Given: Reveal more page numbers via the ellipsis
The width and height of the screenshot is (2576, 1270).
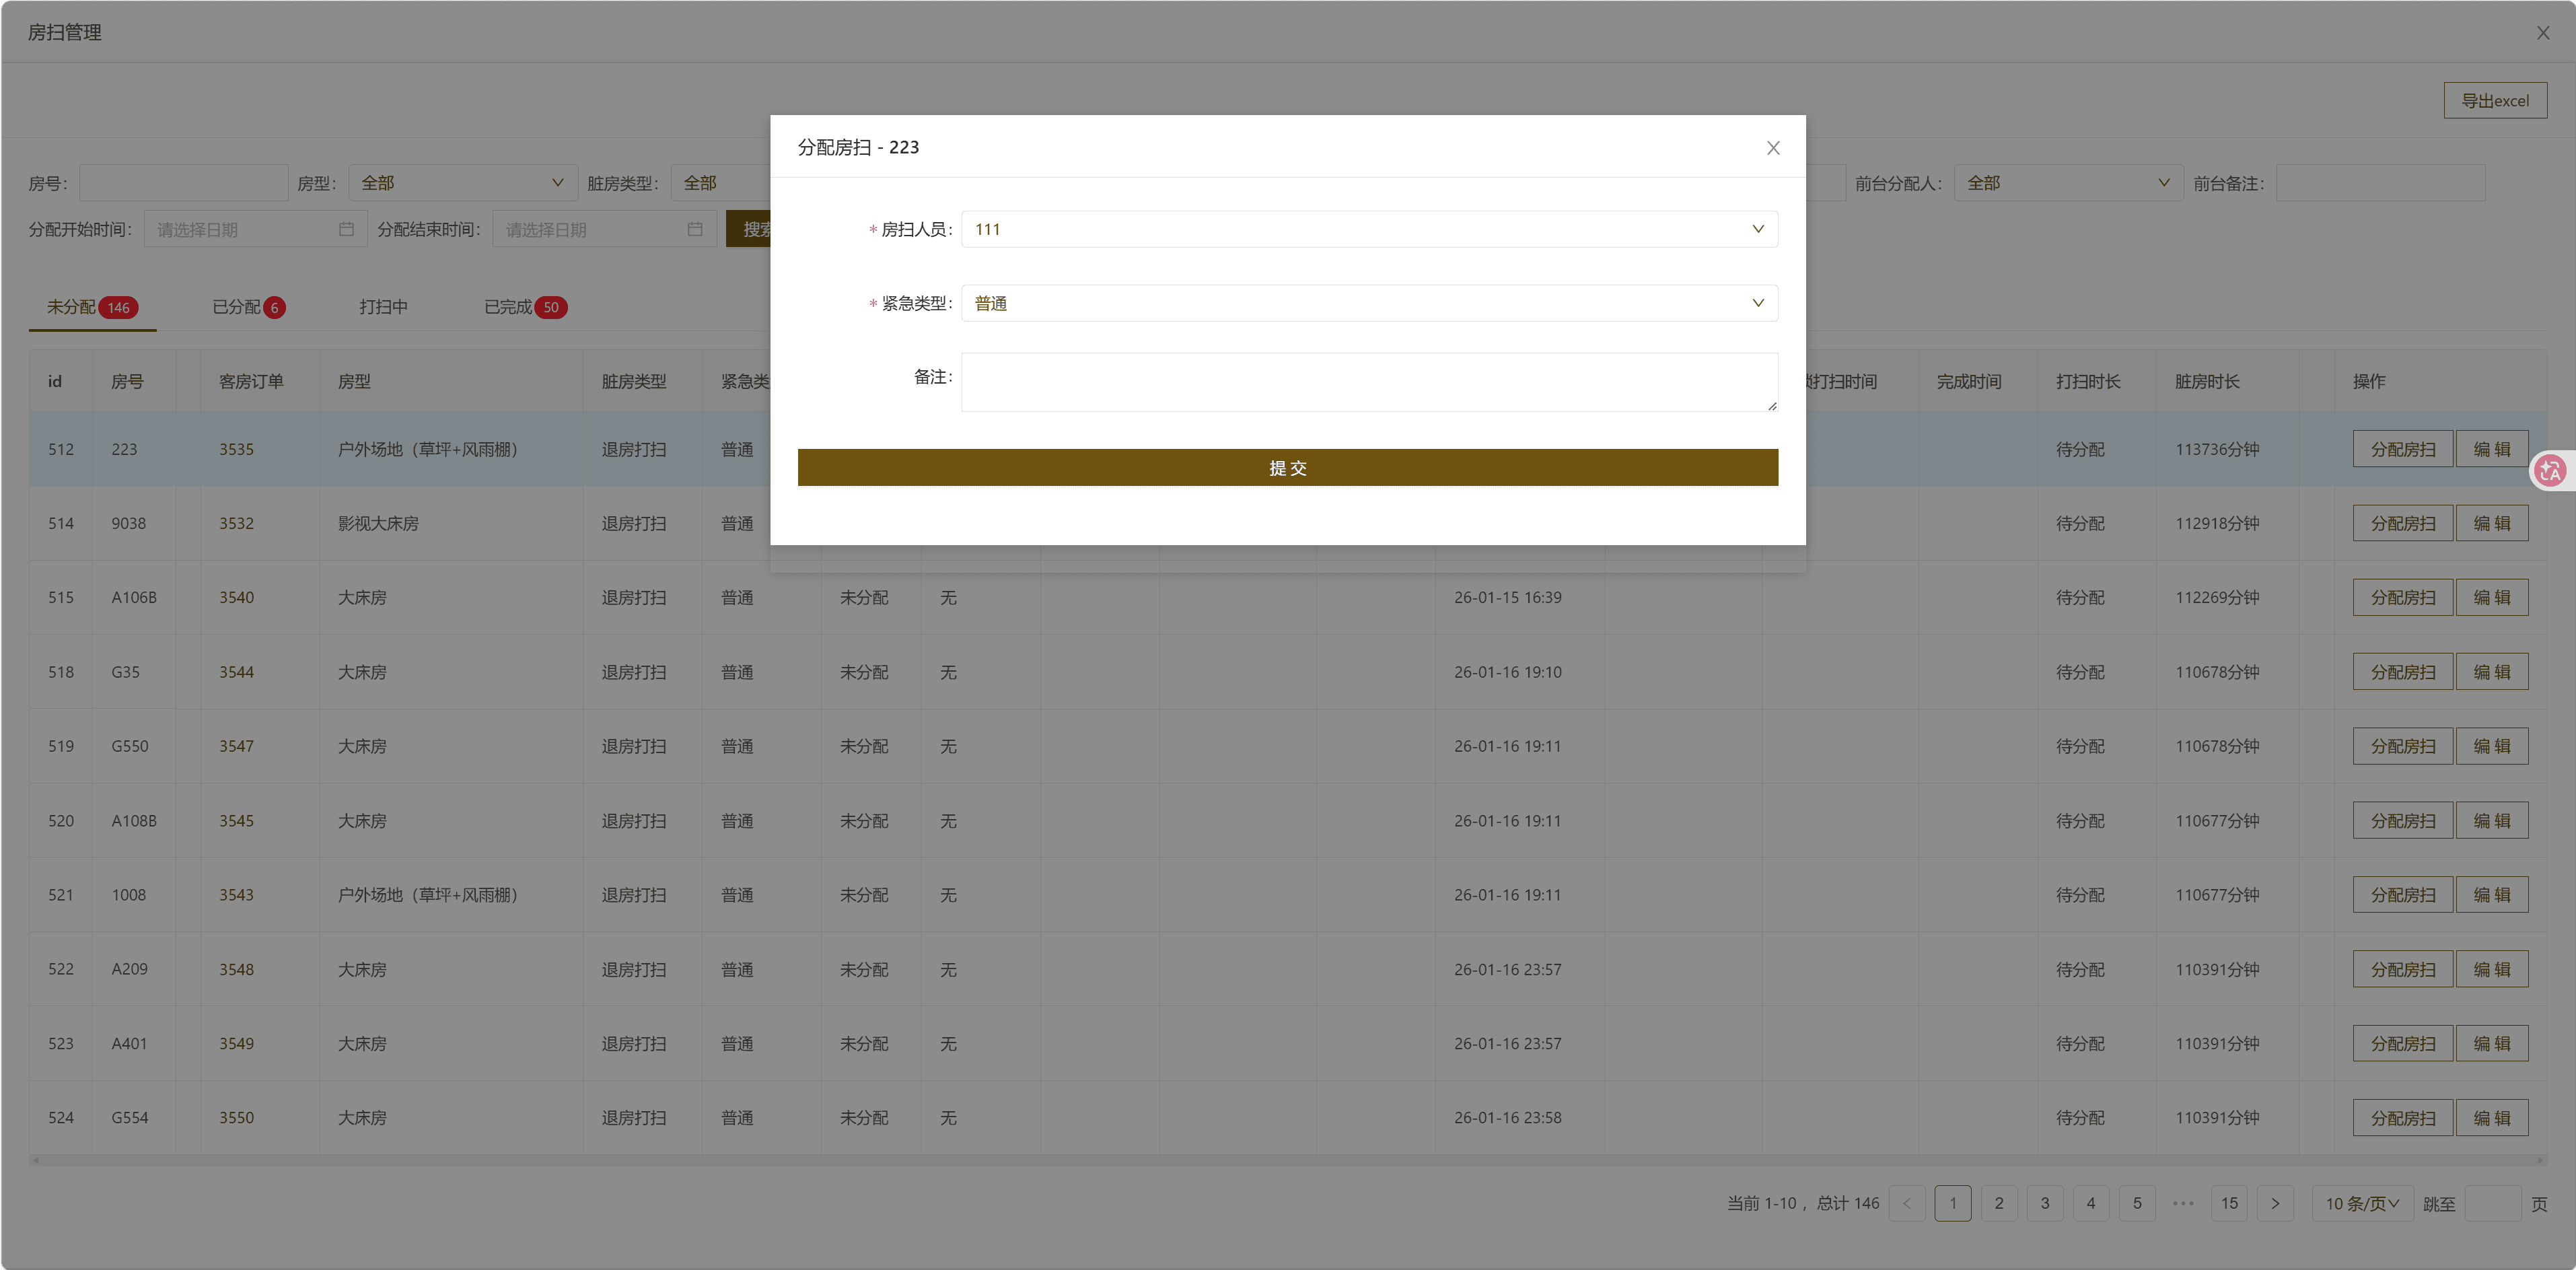Looking at the screenshot, I should tap(2182, 1203).
